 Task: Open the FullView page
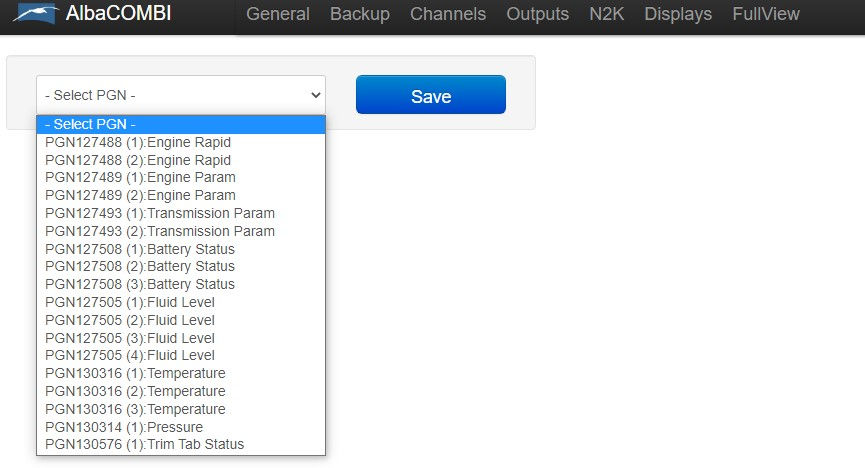tap(766, 14)
